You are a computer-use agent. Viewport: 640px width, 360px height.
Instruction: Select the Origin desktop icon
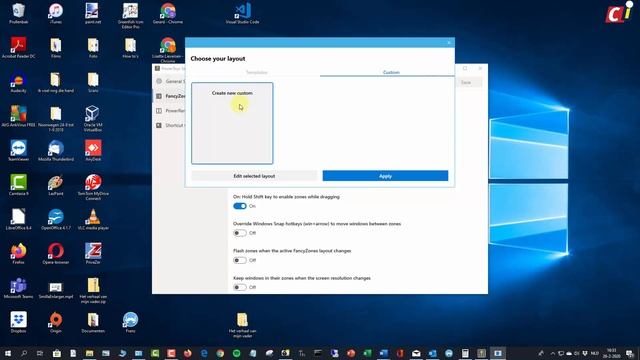click(x=56, y=322)
